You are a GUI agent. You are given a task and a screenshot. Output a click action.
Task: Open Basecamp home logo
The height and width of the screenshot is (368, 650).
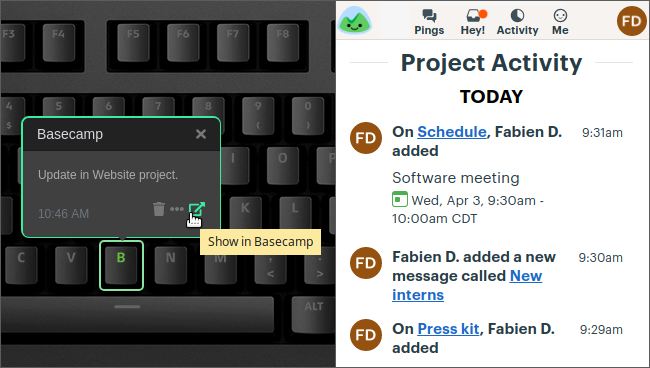click(354, 20)
